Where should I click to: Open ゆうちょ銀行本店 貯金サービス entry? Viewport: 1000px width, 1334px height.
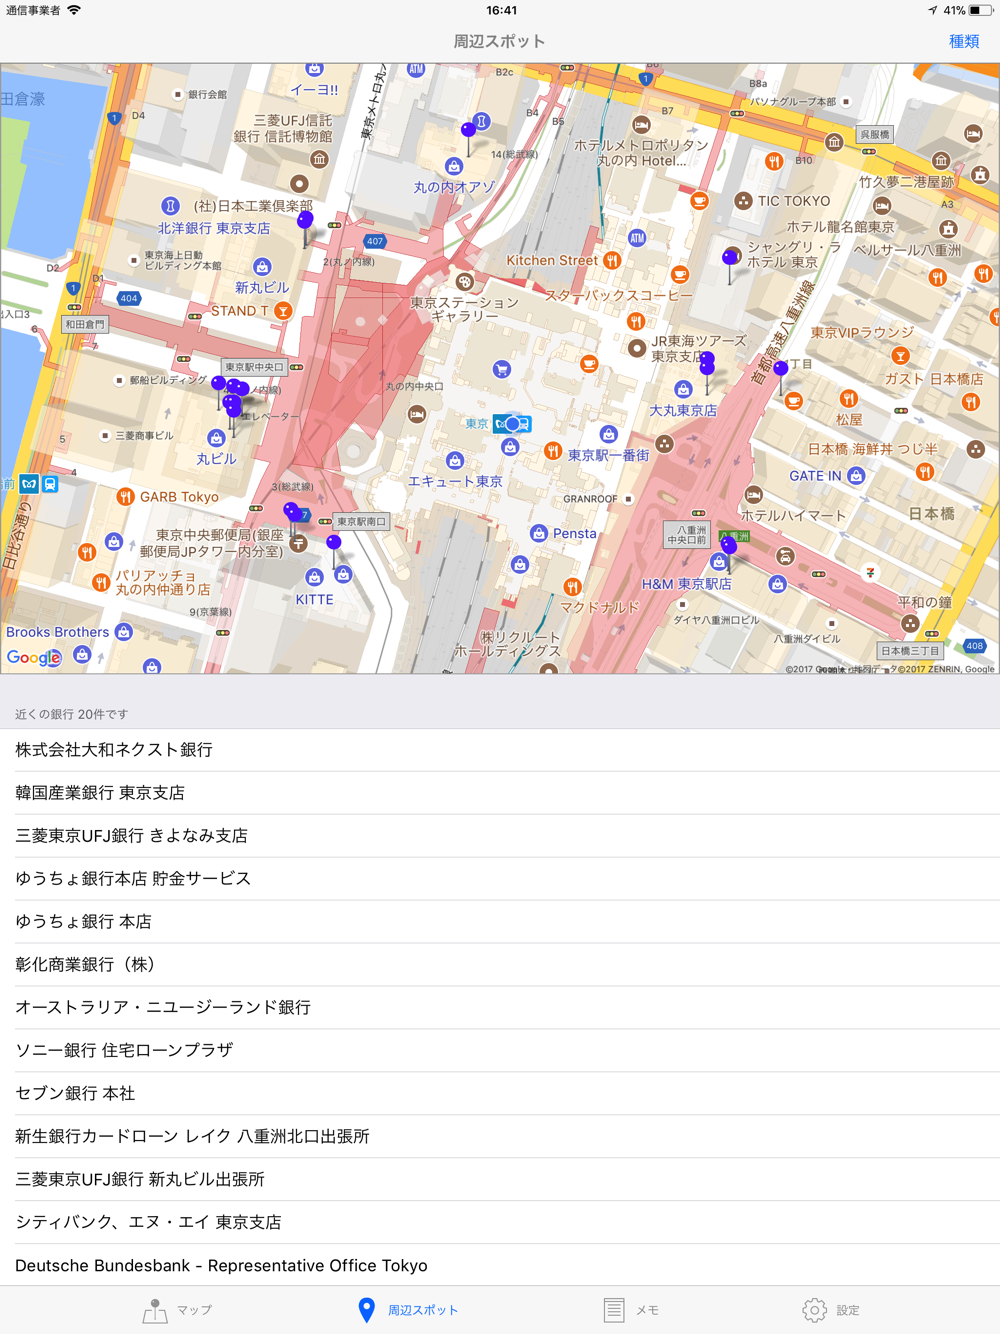(500, 879)
